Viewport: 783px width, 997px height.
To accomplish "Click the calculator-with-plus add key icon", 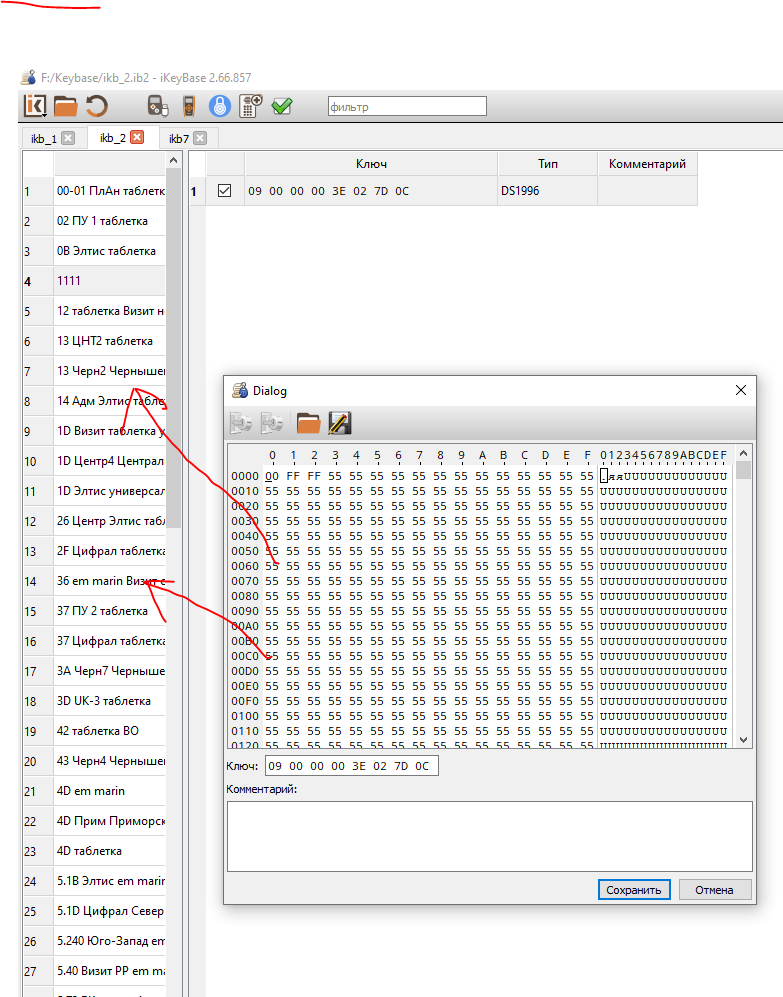I will pos(250,106).
